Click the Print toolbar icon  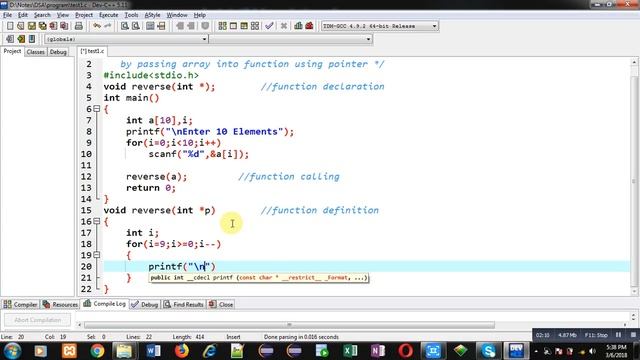tap(79, 26)
